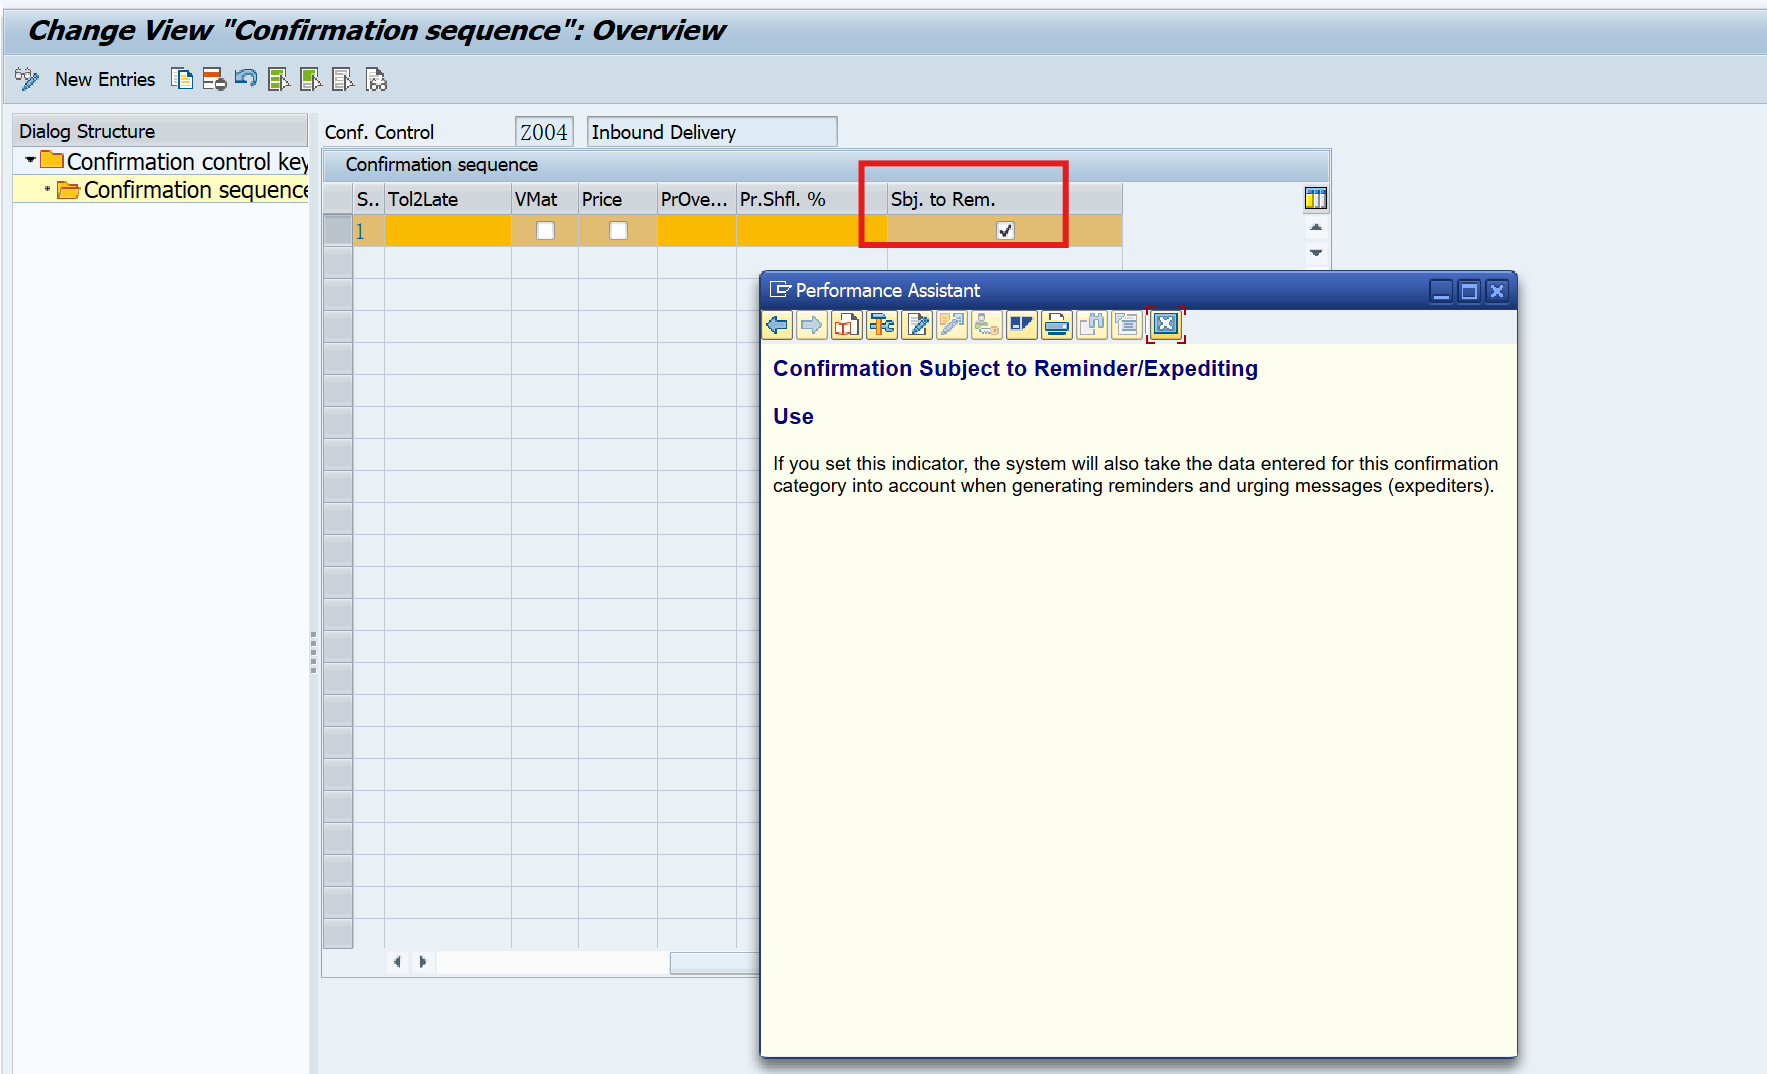Click Edit Documentation pencil icon
Image resolution: width=1767 pixels, height=1074 pixels.
pos(917,324)
